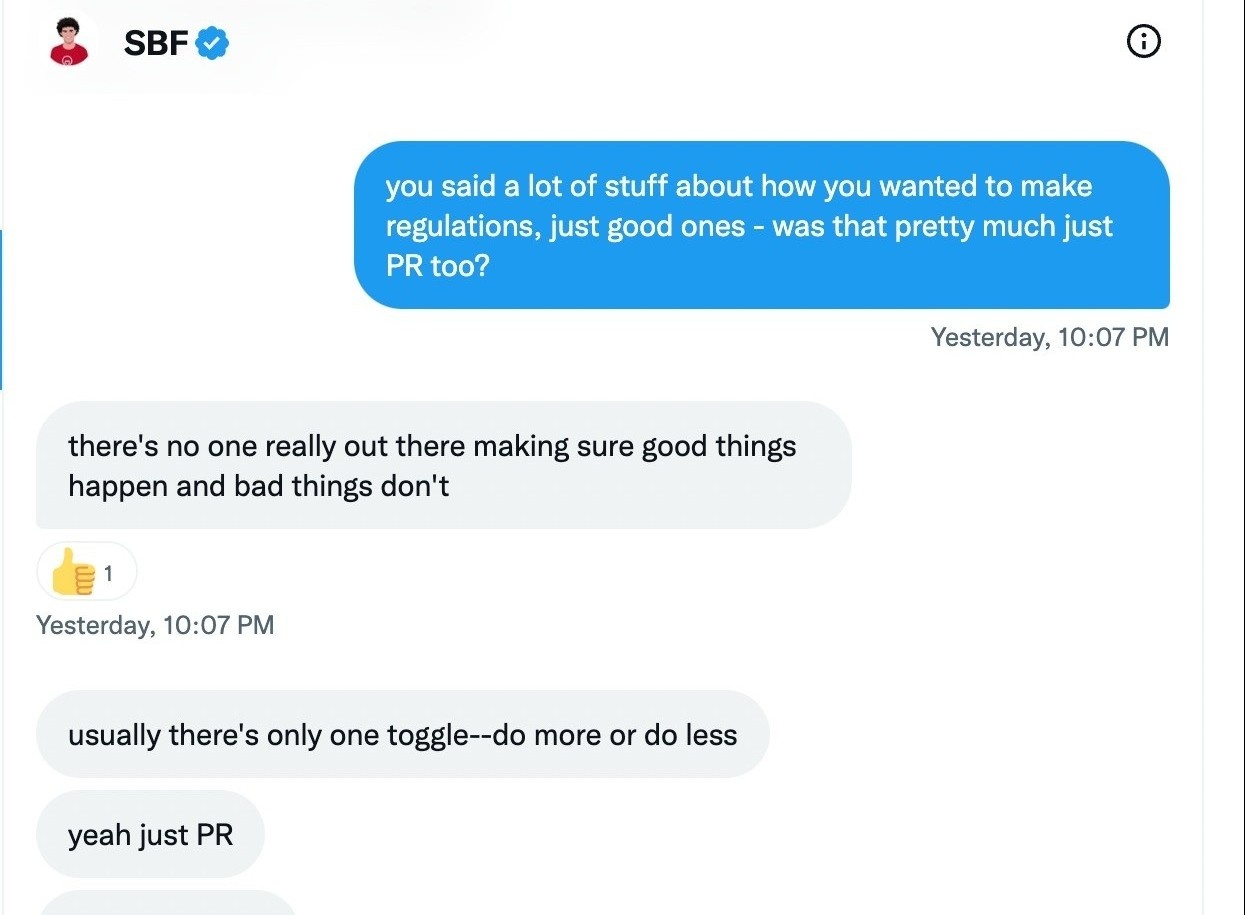Select the blue sent message bubble

click(x=761, y=225)
